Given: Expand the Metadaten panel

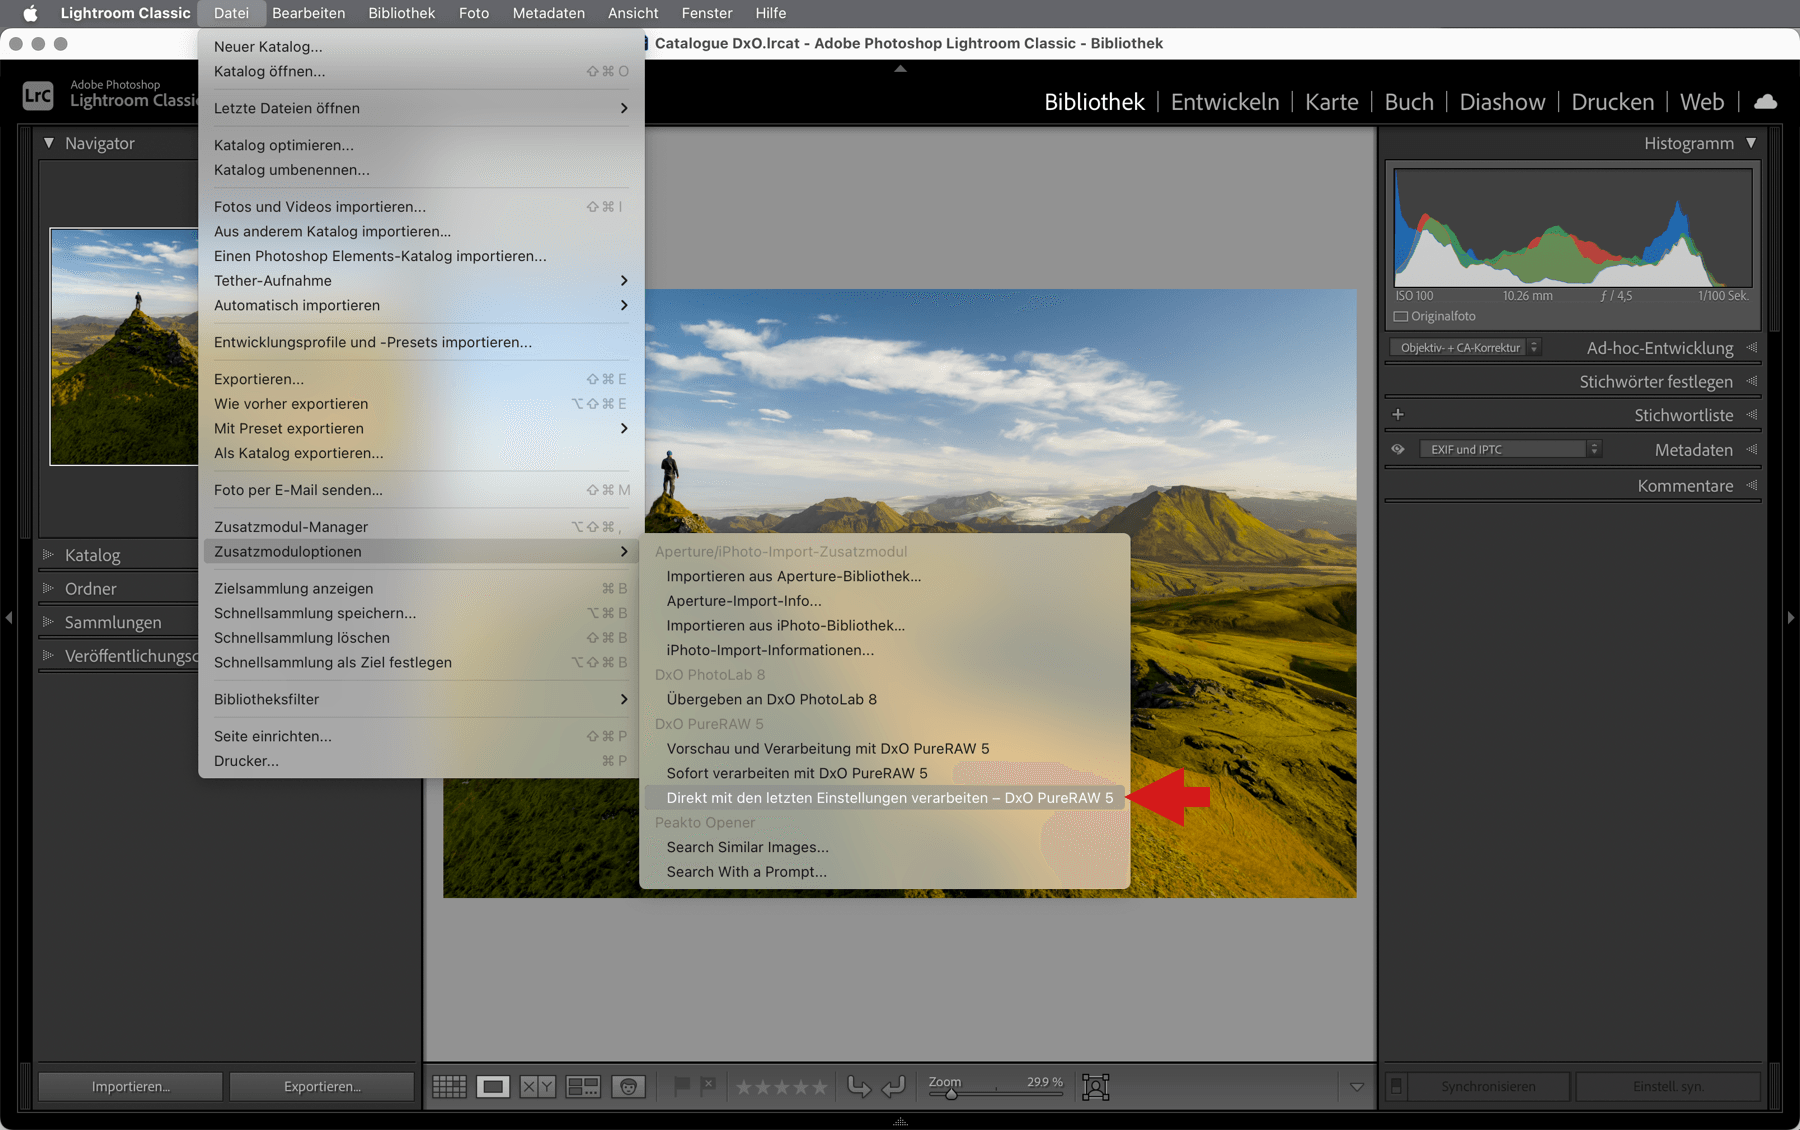Looking at the screenshot, I should click(1752, 449).
